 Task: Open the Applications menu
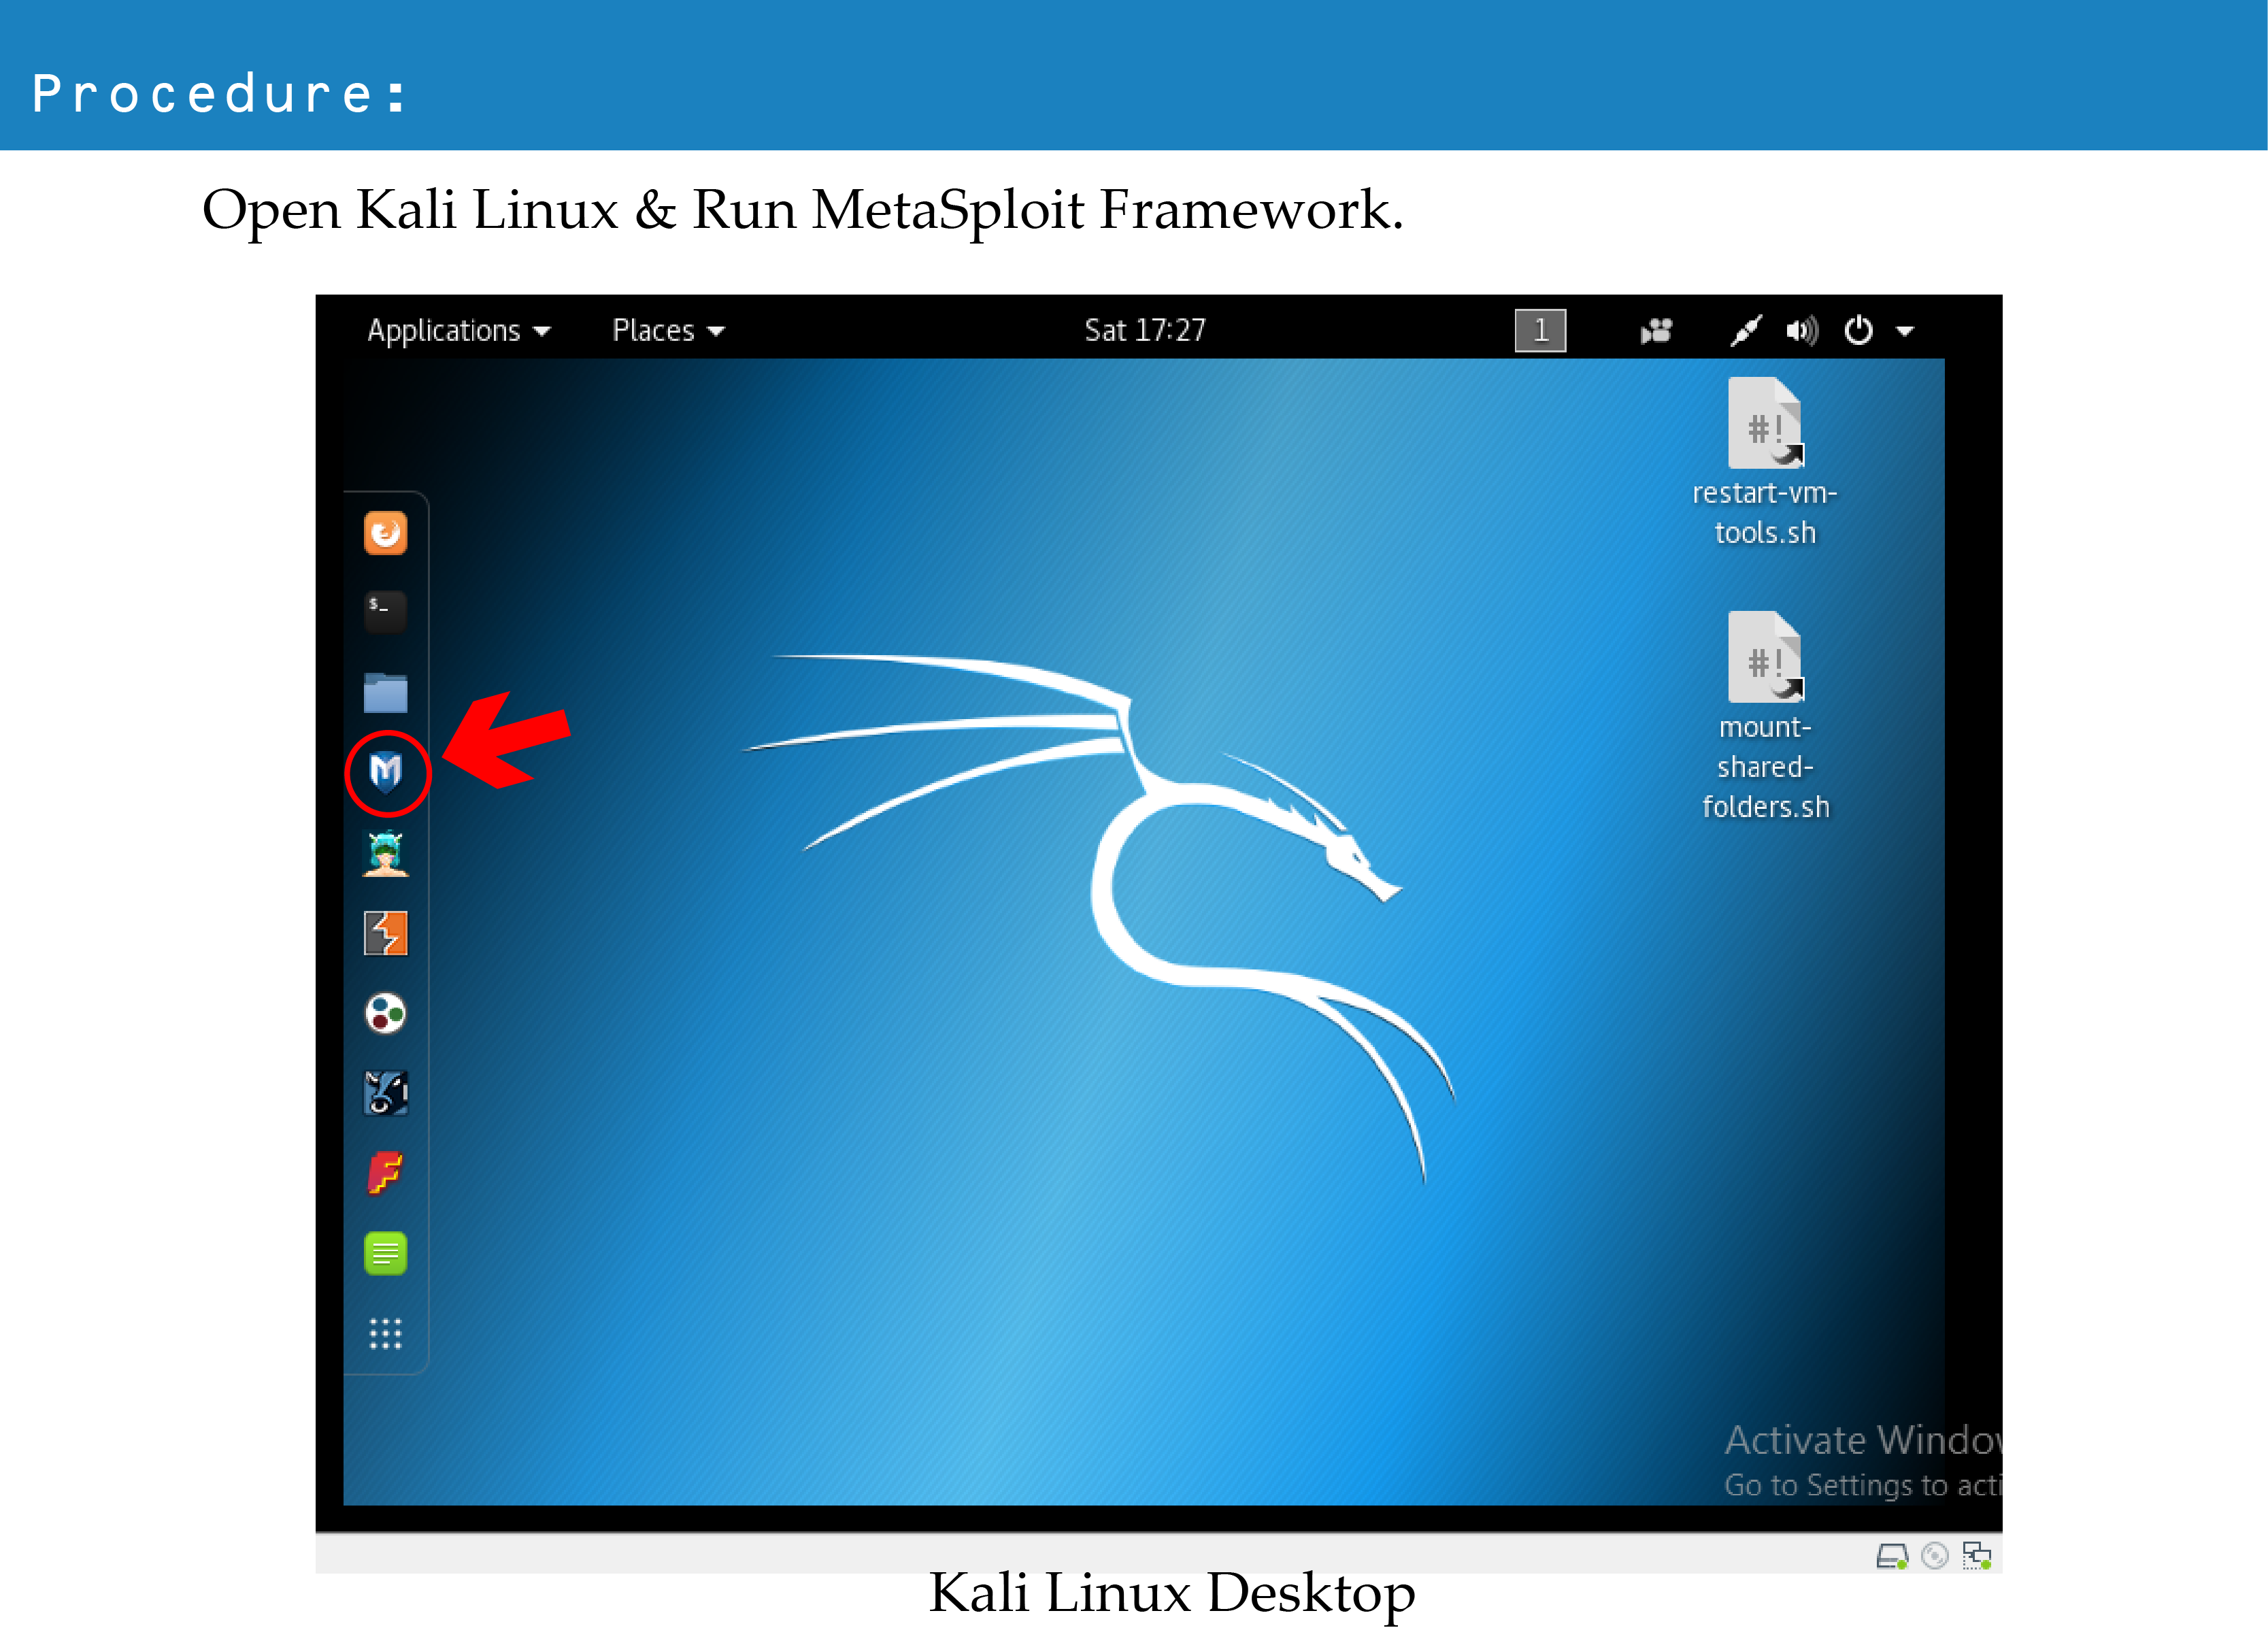(459, 331)
